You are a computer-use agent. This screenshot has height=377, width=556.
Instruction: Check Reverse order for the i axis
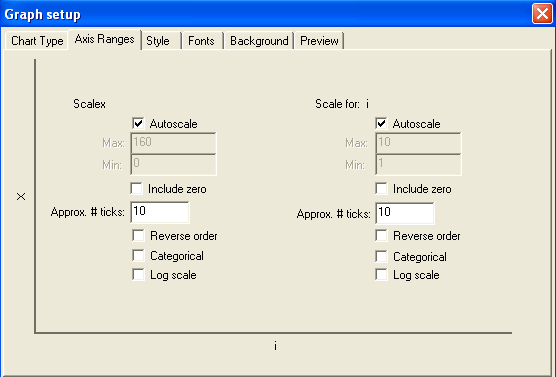point(382,235)
